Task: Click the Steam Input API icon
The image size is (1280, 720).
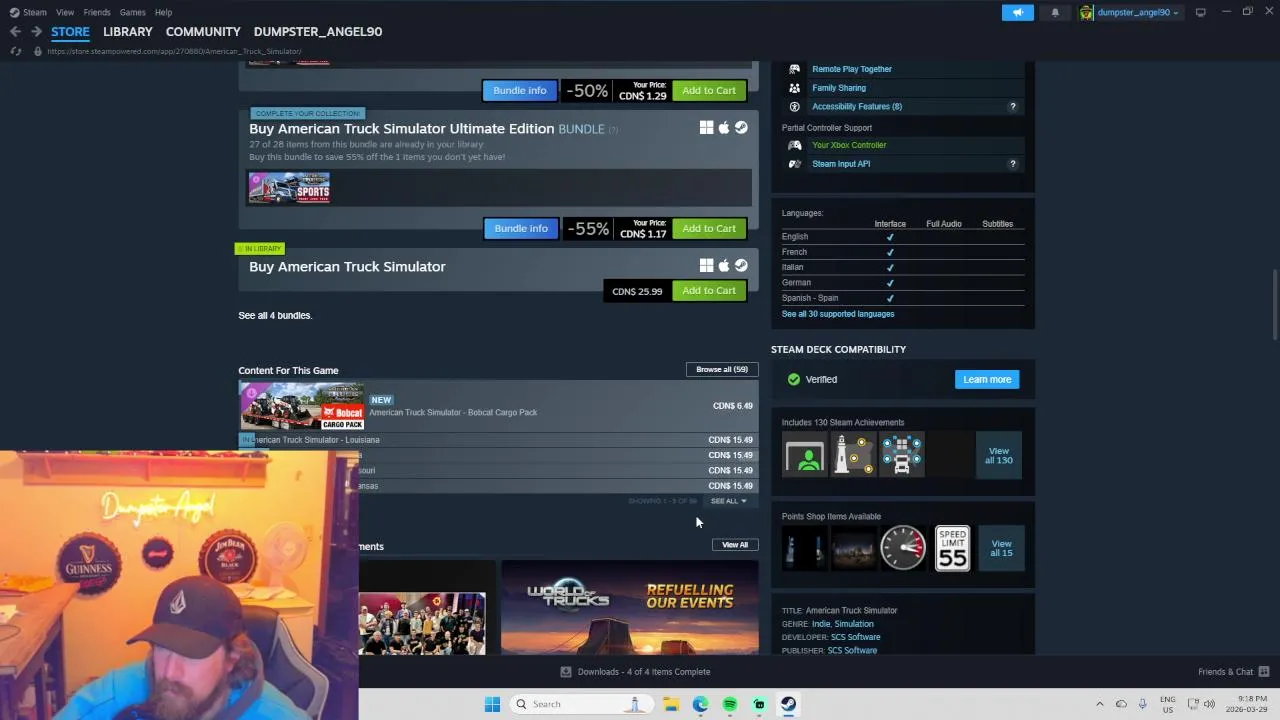Action: pyautogui.click(x=795, y=164)
